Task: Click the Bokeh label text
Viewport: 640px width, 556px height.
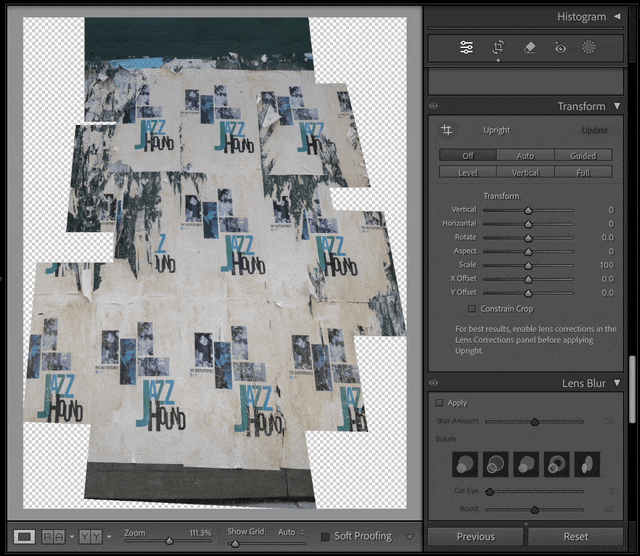Action: tap(446, 439)
